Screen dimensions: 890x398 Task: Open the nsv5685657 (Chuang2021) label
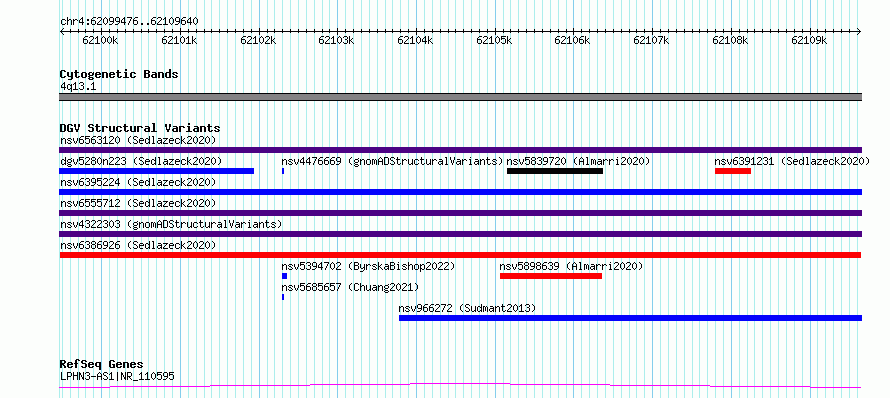(x=350, y=287)
